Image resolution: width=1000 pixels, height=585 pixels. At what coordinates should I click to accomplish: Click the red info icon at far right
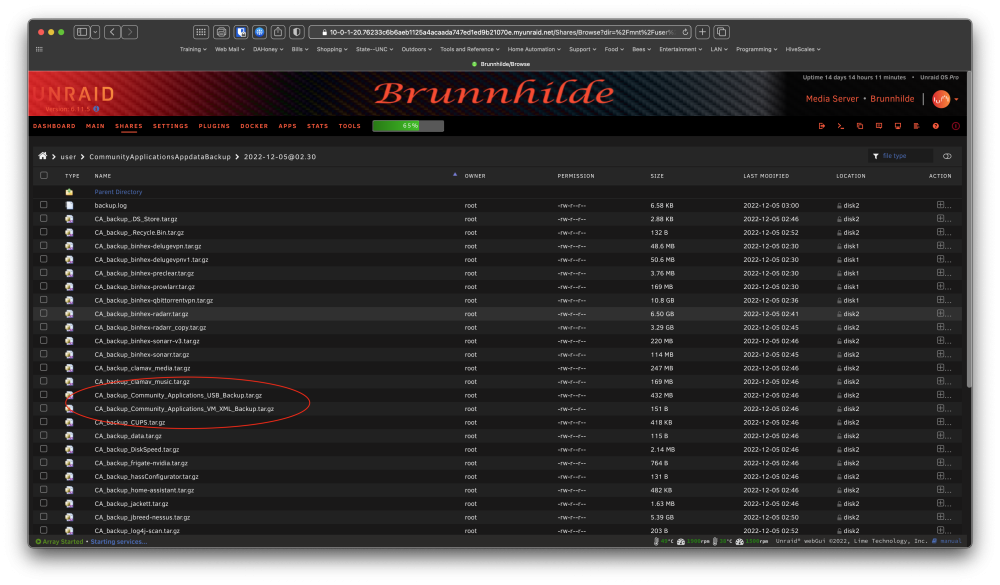pos(955,126)
